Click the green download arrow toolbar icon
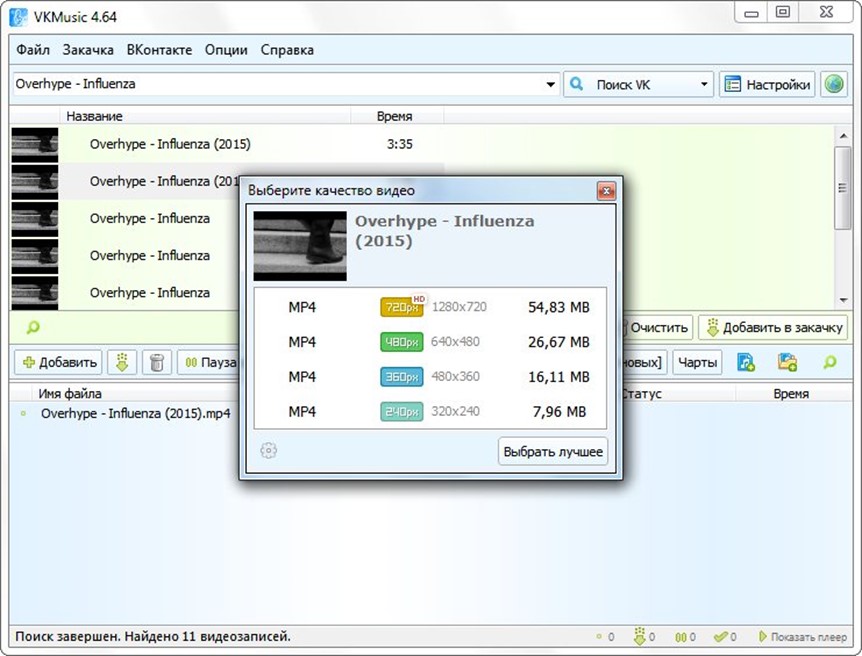Viewport: 862px width, 656px height. tap(122, 362)
